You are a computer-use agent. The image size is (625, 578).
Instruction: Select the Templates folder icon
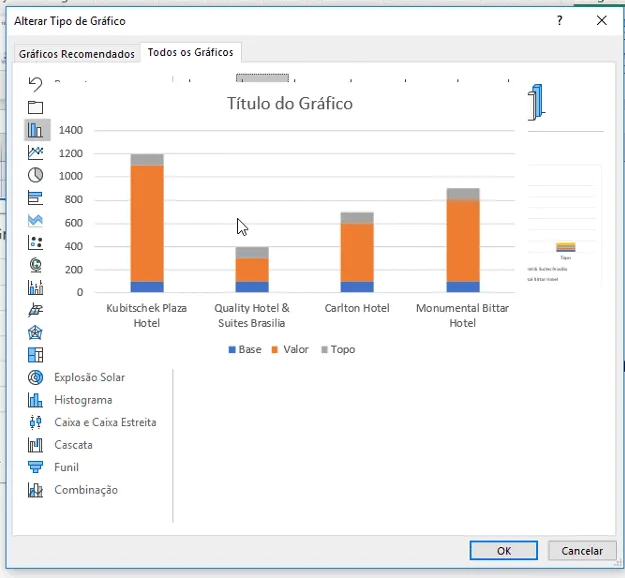(35, 107)
